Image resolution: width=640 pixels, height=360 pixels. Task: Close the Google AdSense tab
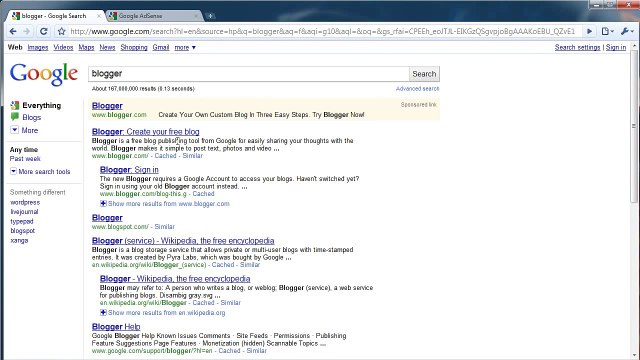pos(196,16)
